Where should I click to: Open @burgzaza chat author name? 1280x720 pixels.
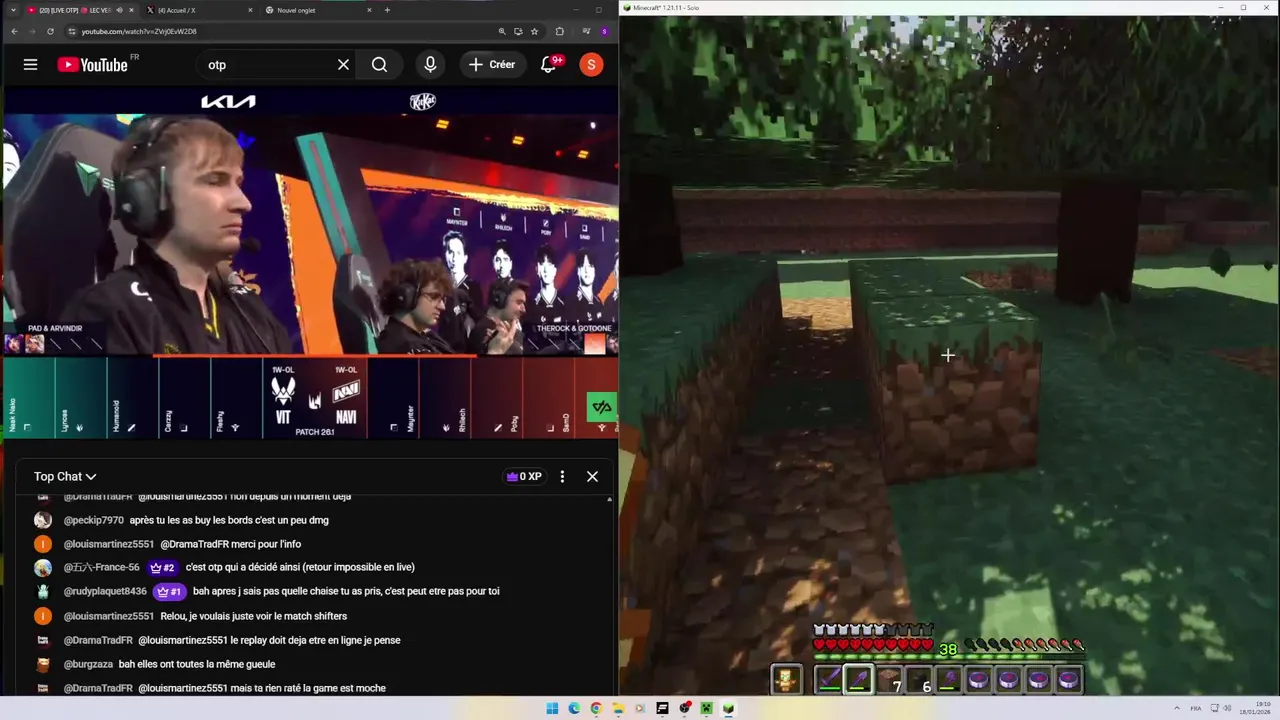(88, 664)
